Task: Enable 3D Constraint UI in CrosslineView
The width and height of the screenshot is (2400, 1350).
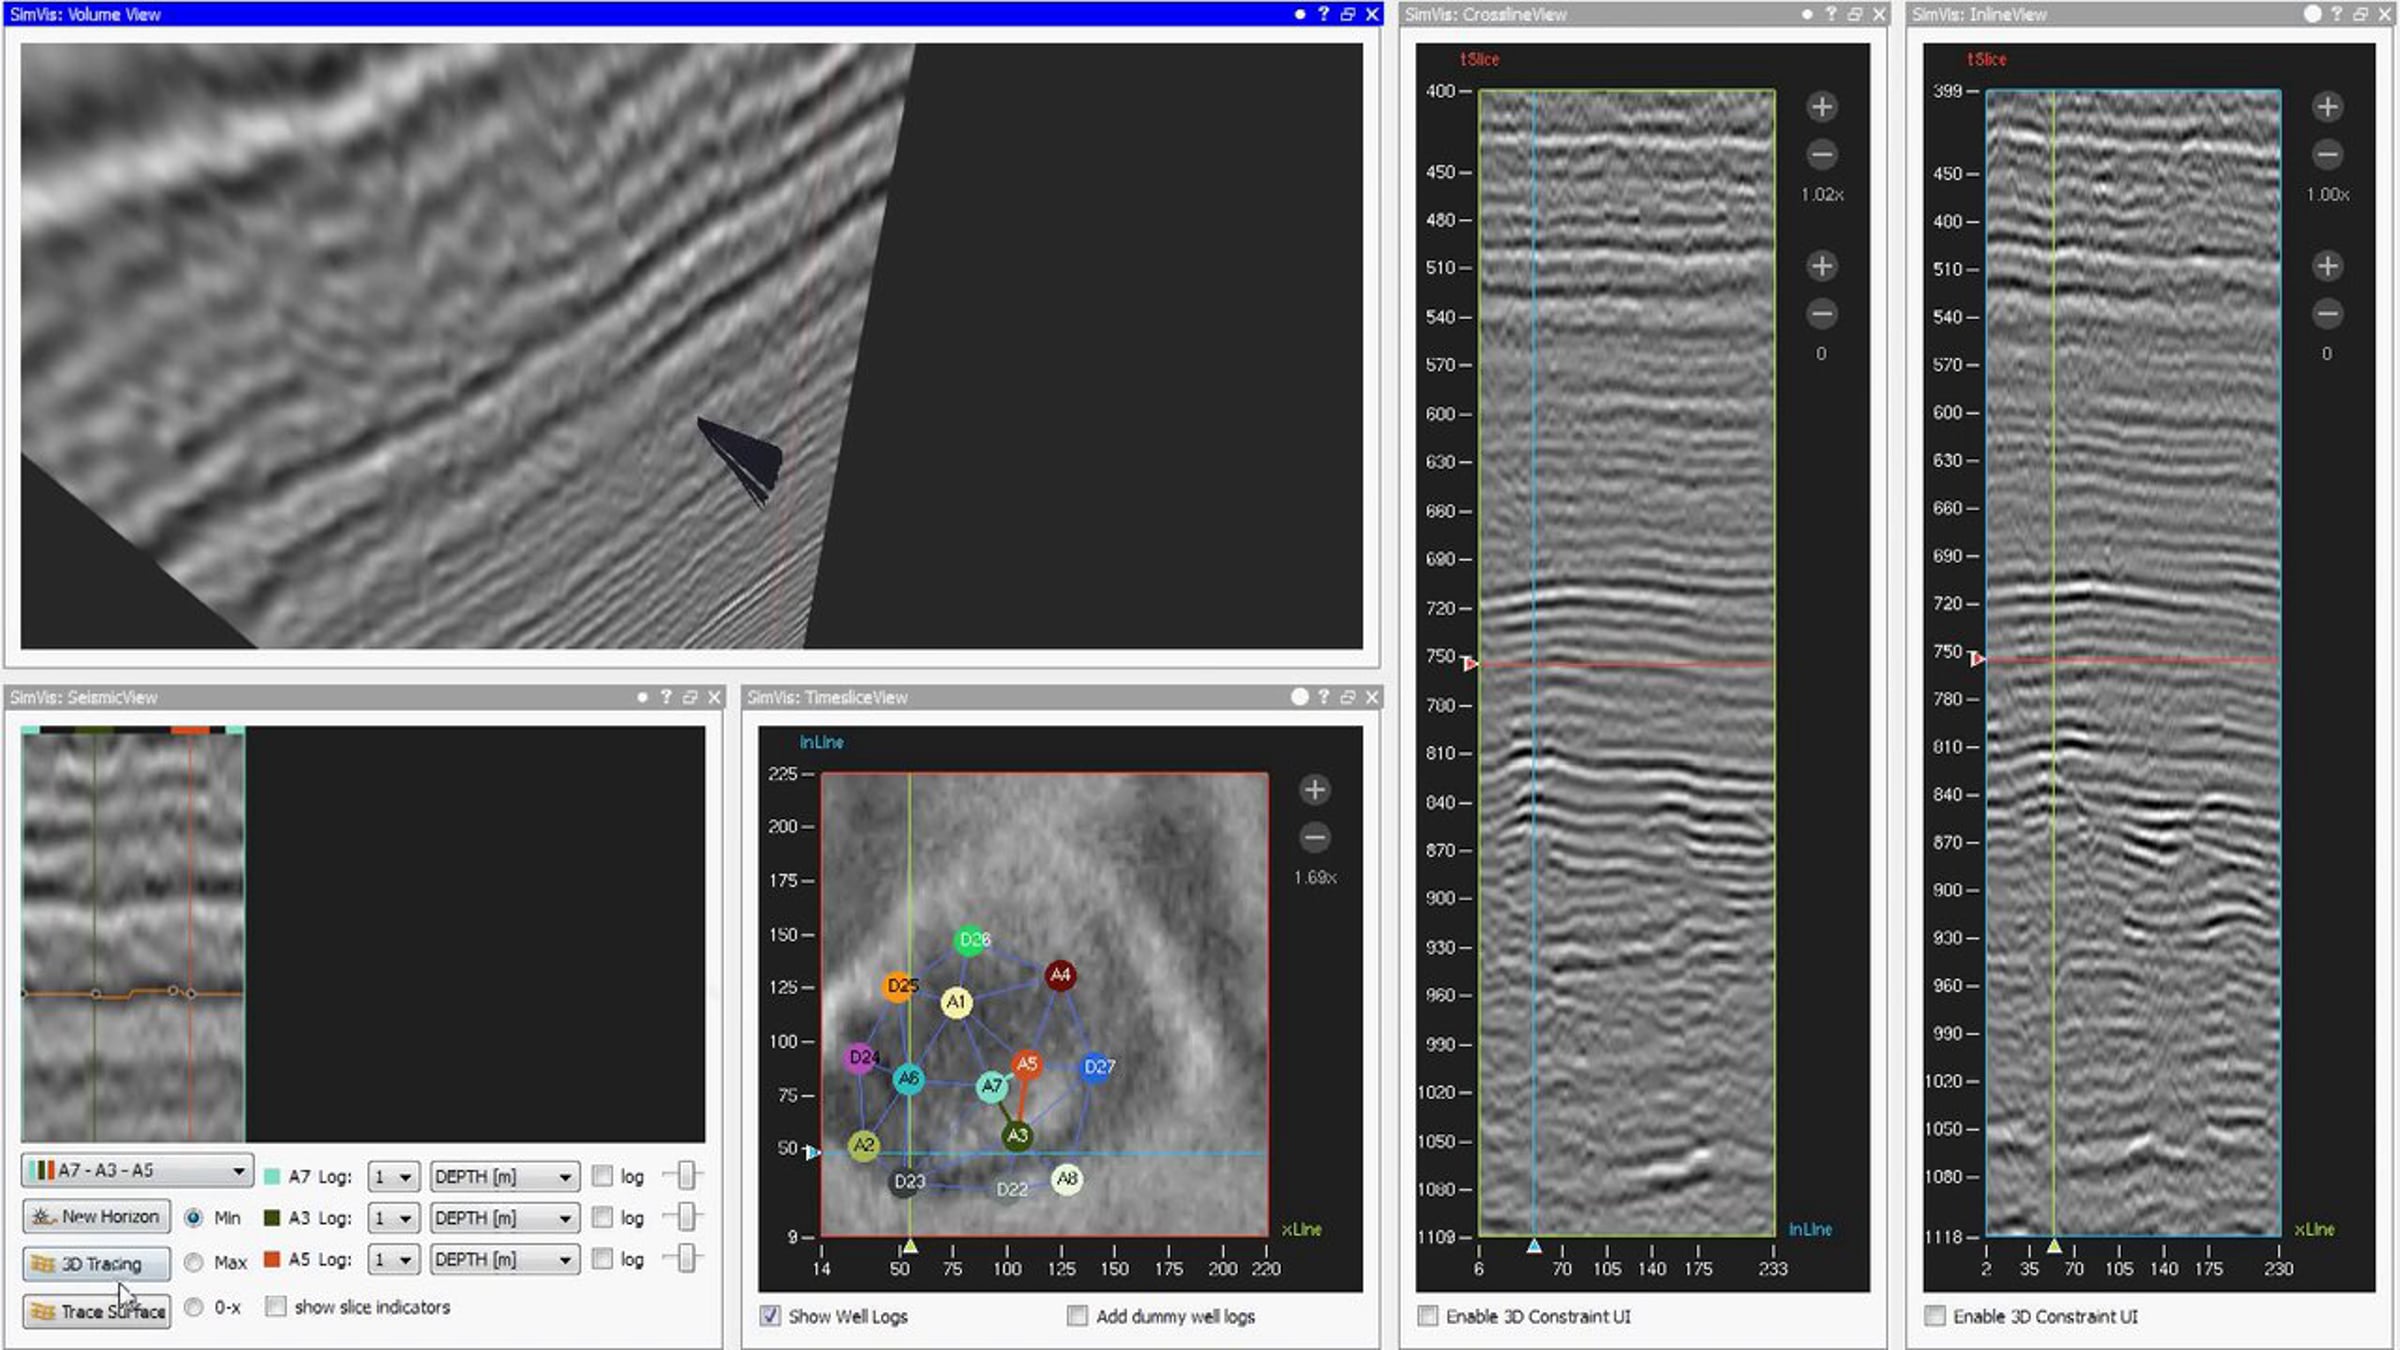Action: 1428,1316
